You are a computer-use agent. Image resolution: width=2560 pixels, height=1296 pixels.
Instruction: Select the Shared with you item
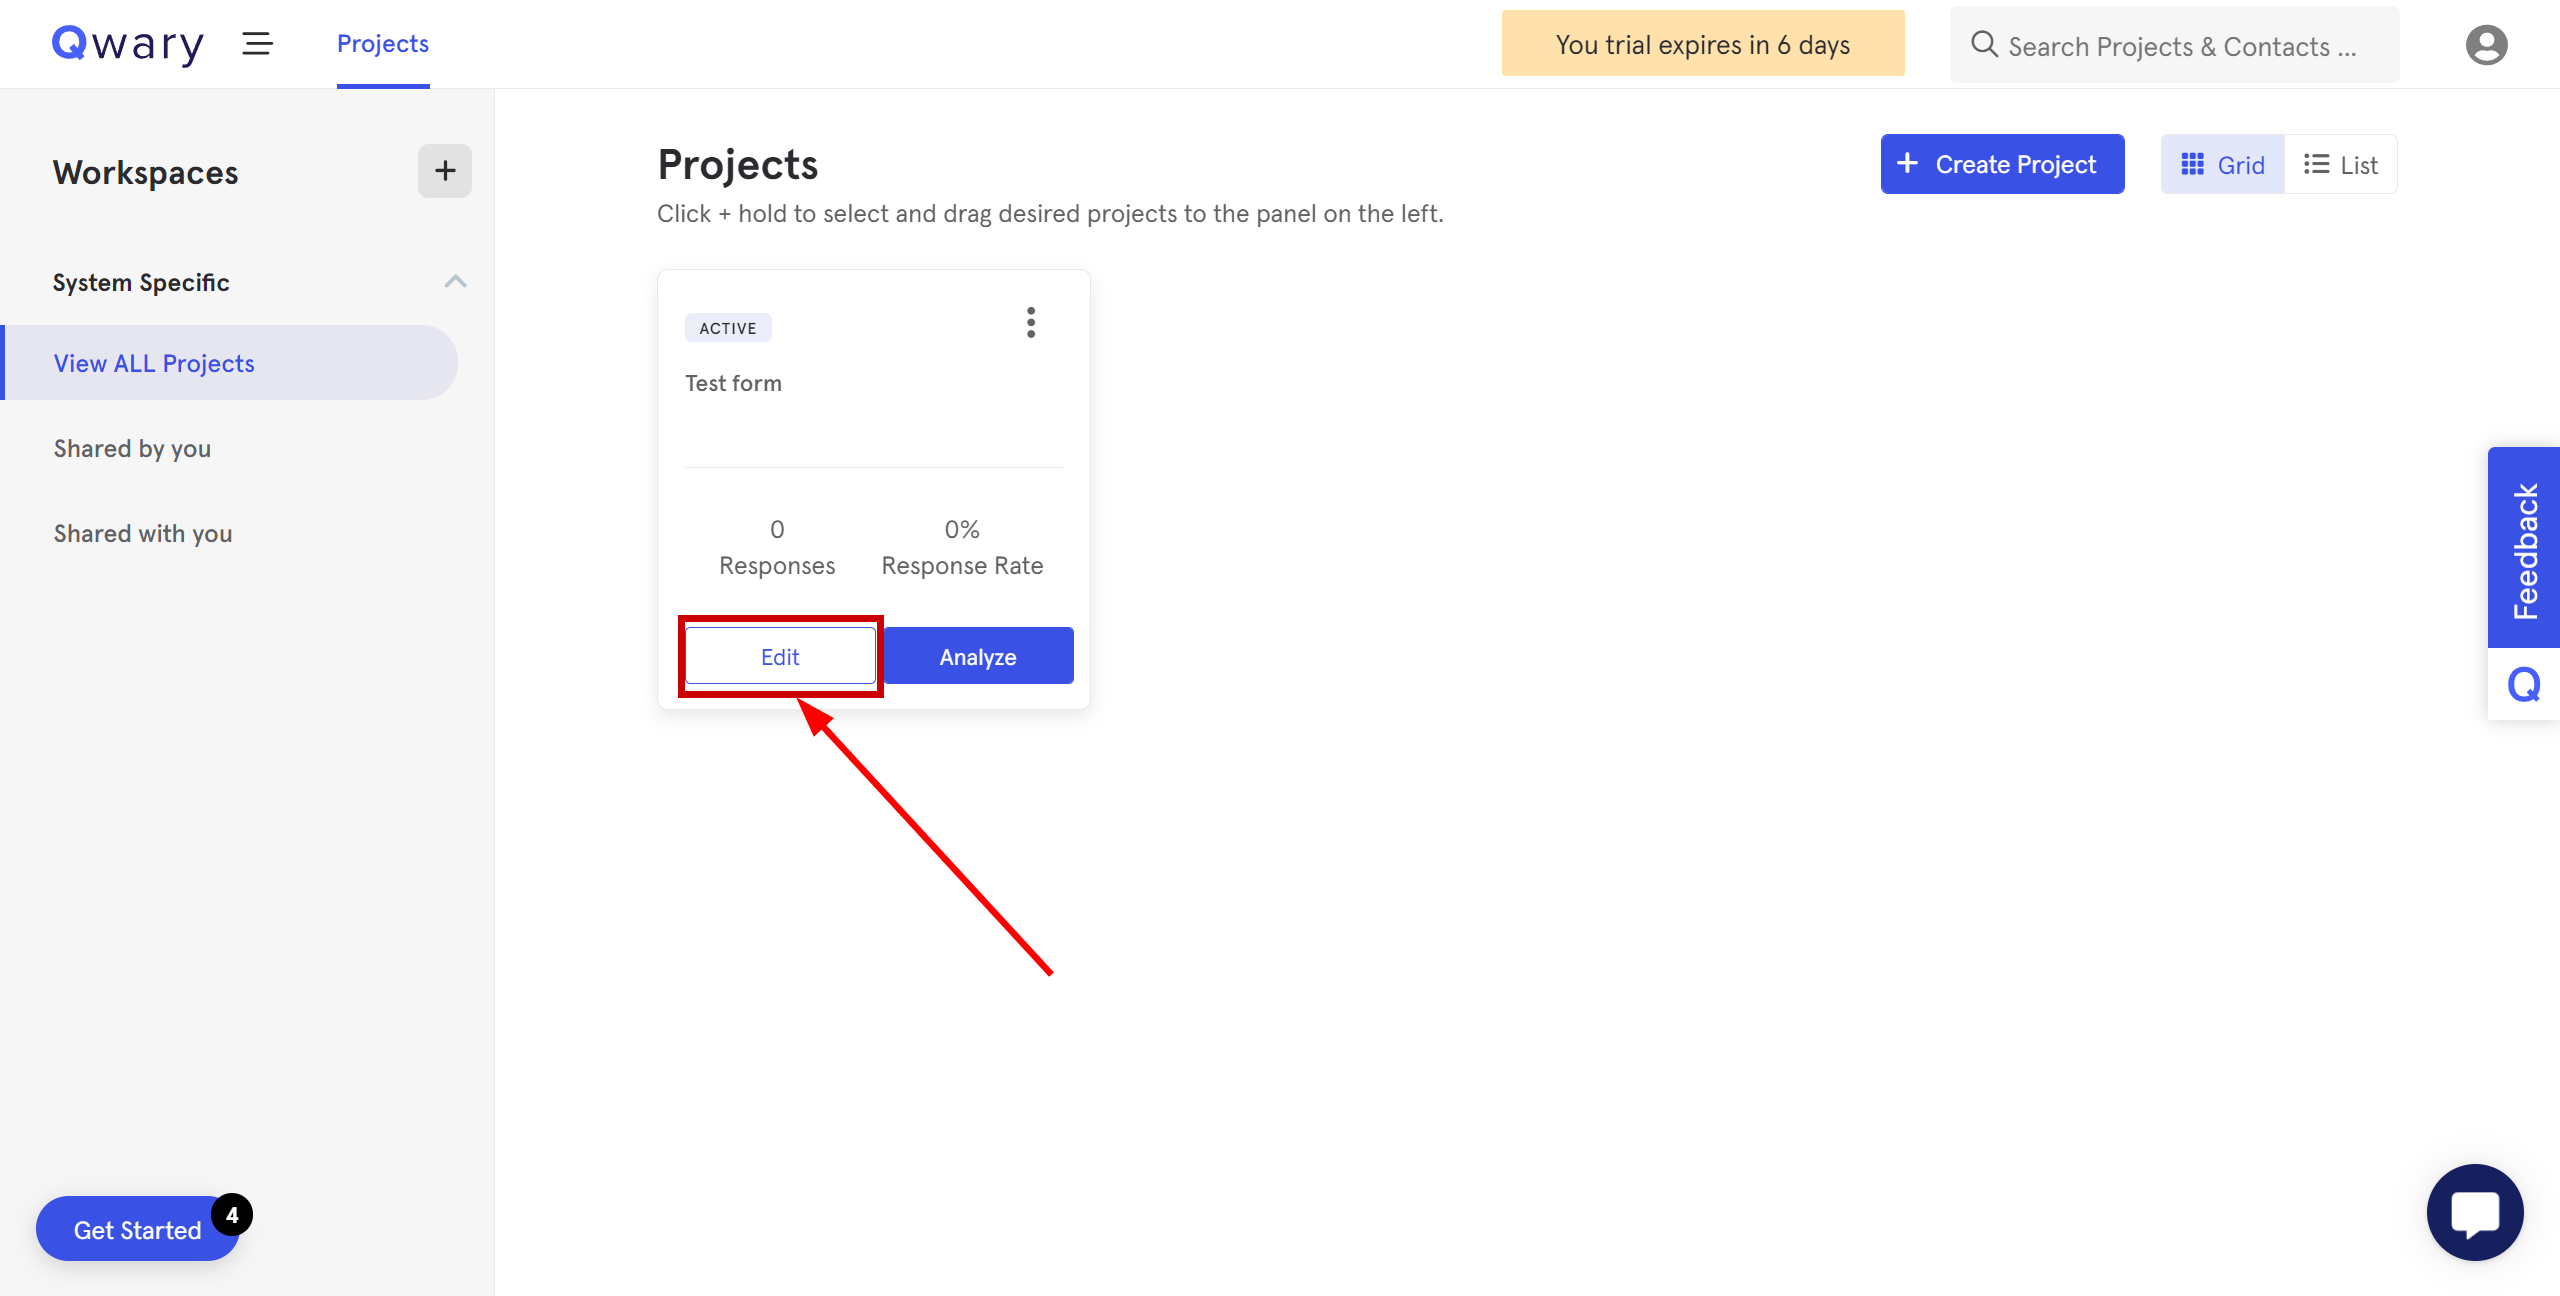pos(142,532)
